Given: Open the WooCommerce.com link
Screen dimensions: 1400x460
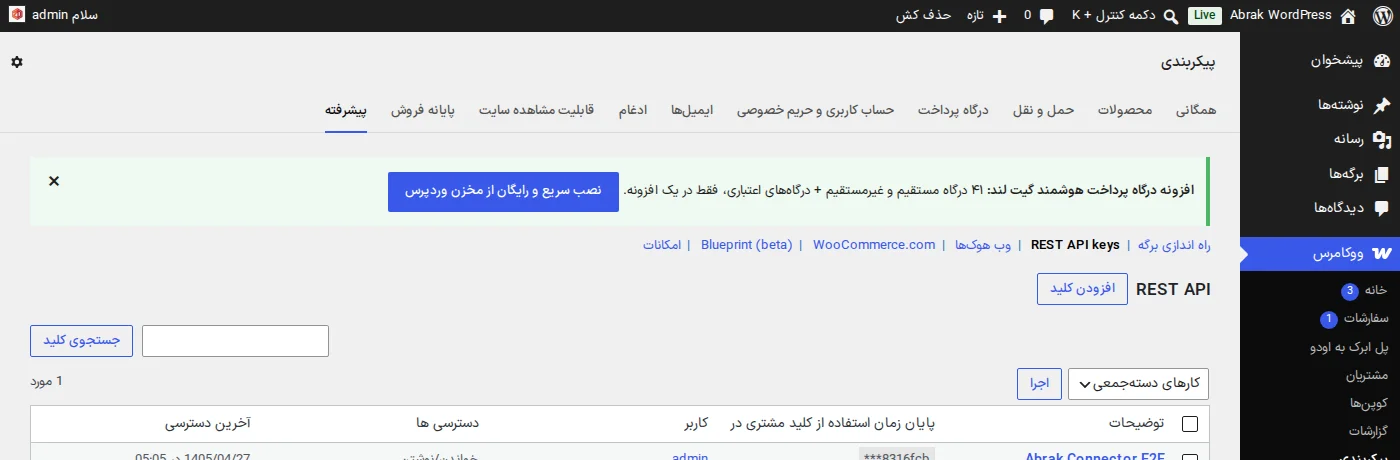Looking at the screenshot, I should (x=874, y=245).
